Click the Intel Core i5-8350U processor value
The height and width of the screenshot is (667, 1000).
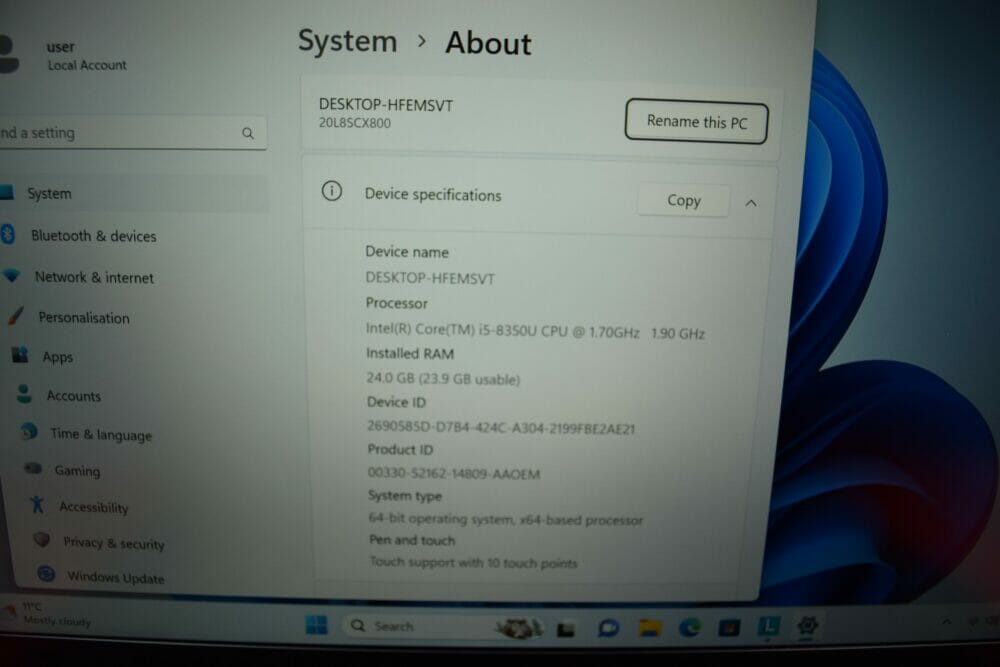(x=534, y=331)
